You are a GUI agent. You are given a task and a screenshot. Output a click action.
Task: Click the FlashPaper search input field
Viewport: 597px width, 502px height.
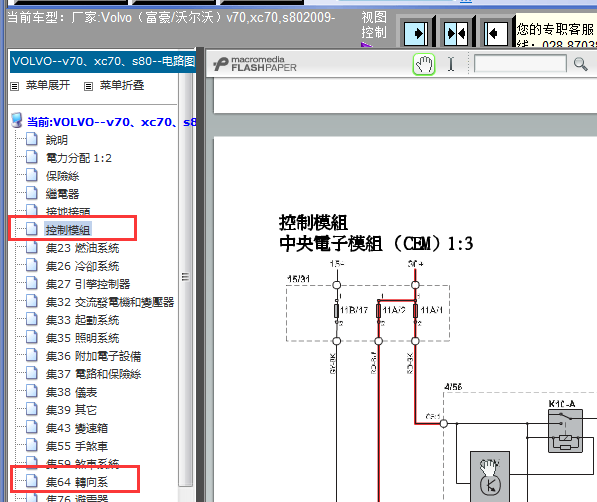click(x=520, y=64)
